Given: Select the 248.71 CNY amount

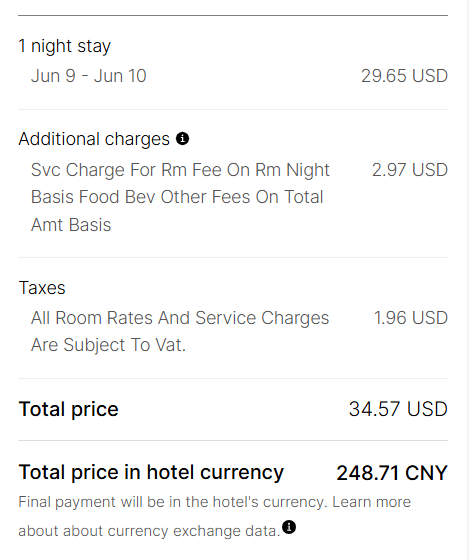Looking at the screenshot, I should point(392,473).
